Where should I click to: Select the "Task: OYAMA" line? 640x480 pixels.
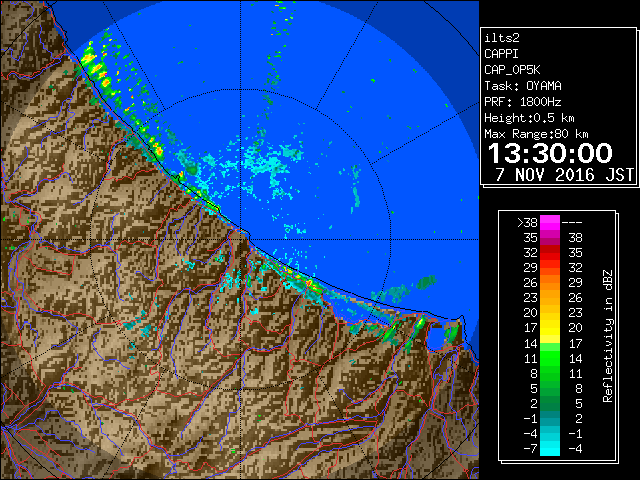click(523, 86)
